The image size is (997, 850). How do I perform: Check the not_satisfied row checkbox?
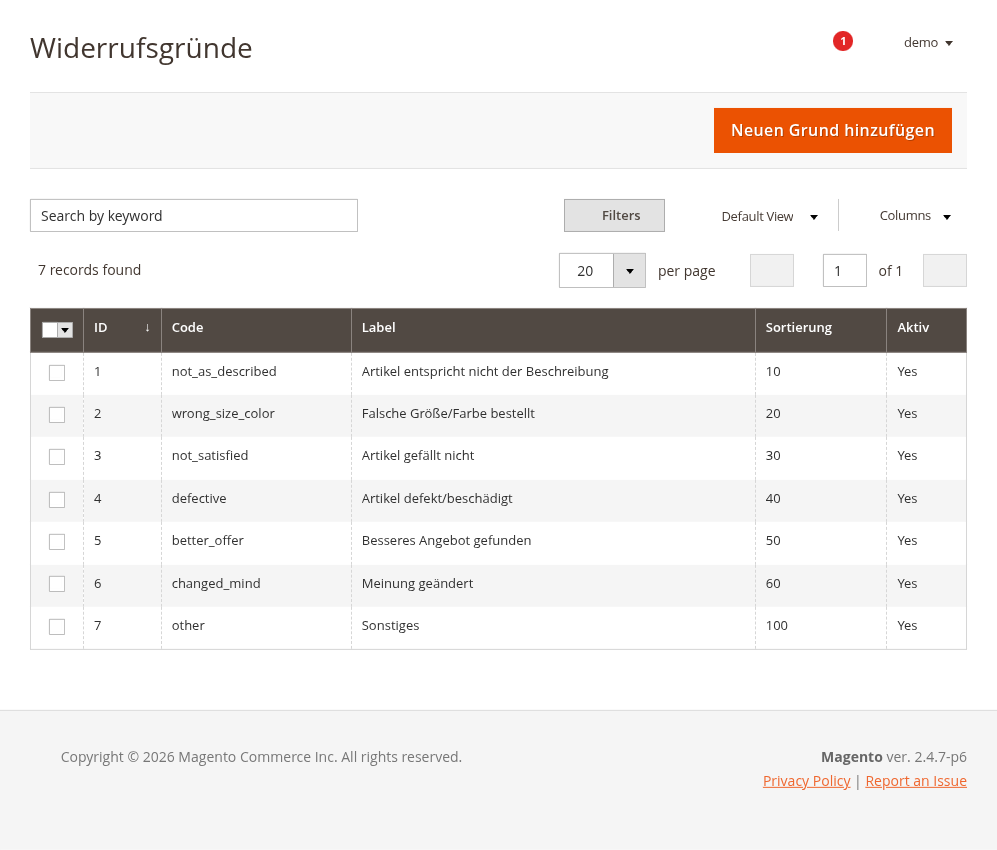coord(57,456)
